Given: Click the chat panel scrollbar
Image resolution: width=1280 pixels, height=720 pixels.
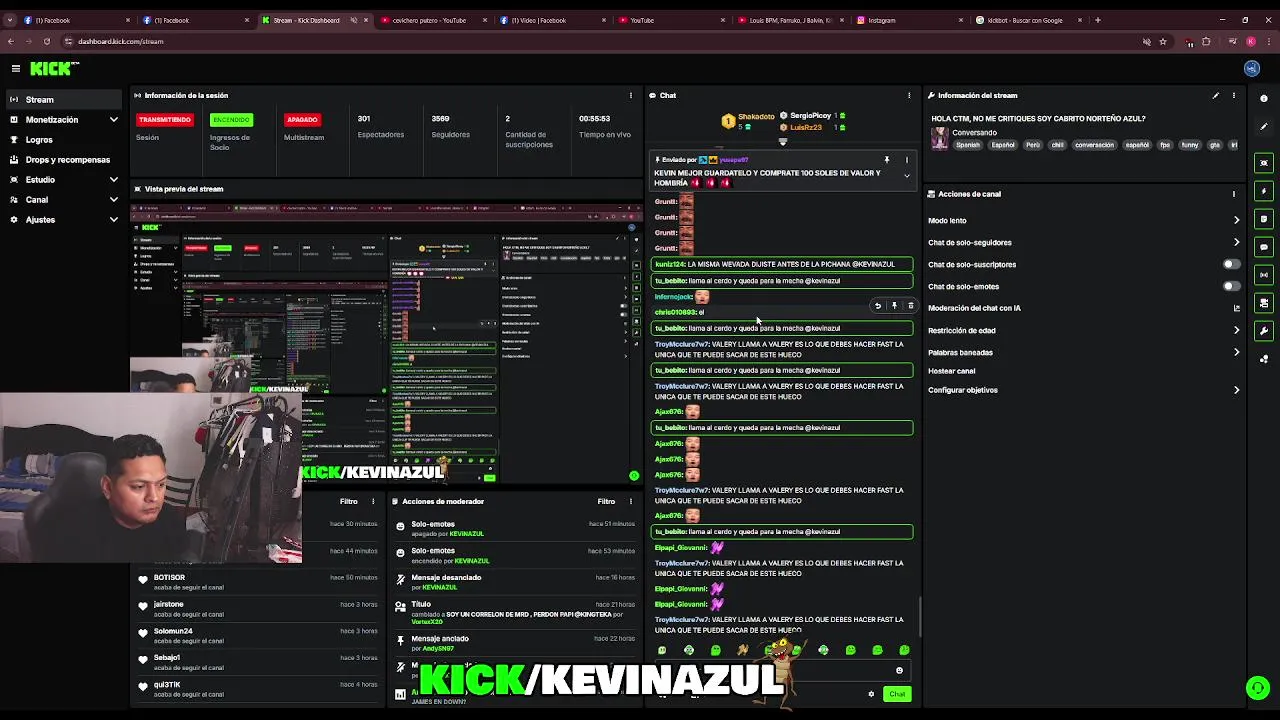Looking at the screenshot, I should [x=920, y=615].
